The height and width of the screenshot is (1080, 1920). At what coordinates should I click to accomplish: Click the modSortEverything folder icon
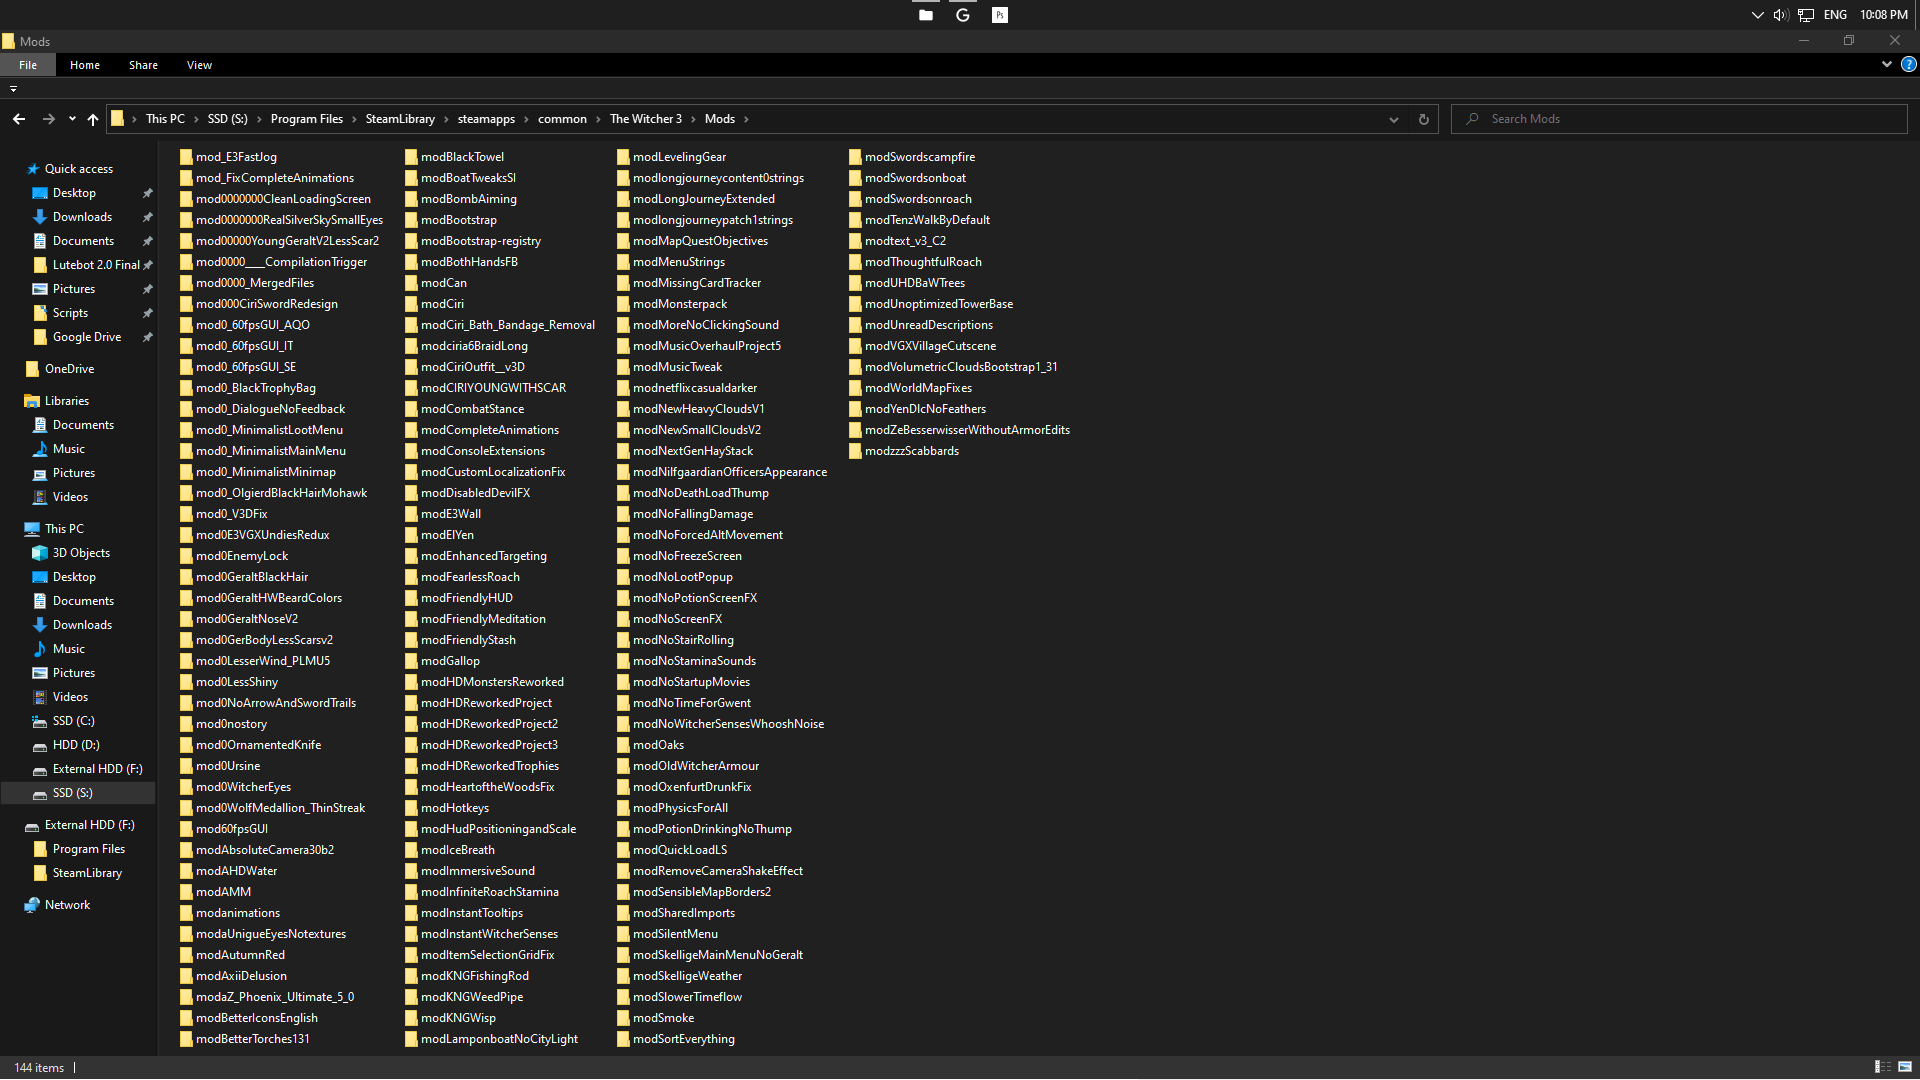tap(623, 1039)
